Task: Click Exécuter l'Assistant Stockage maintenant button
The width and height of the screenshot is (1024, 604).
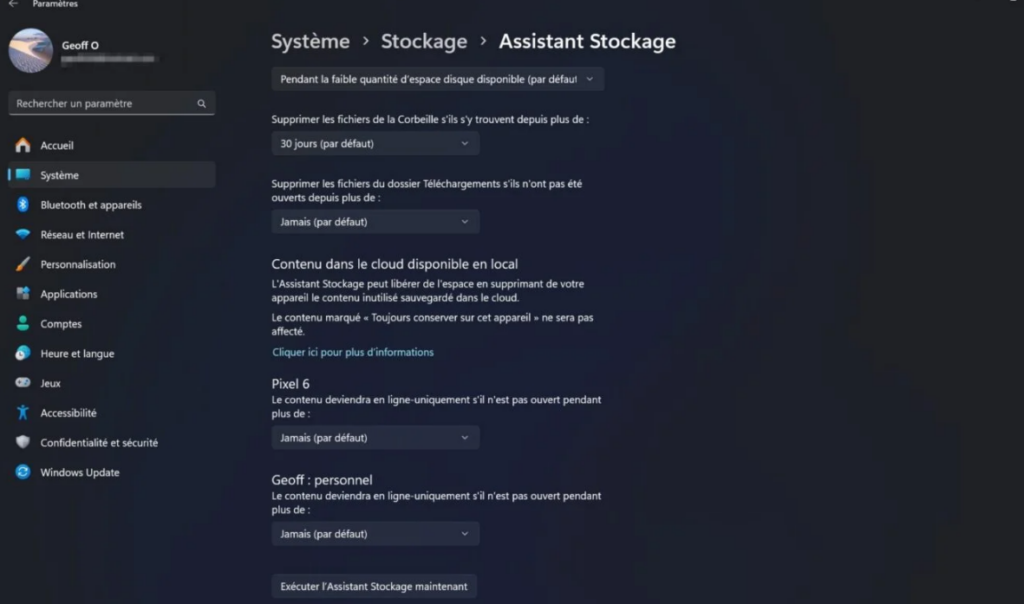Action: [374, 586]
